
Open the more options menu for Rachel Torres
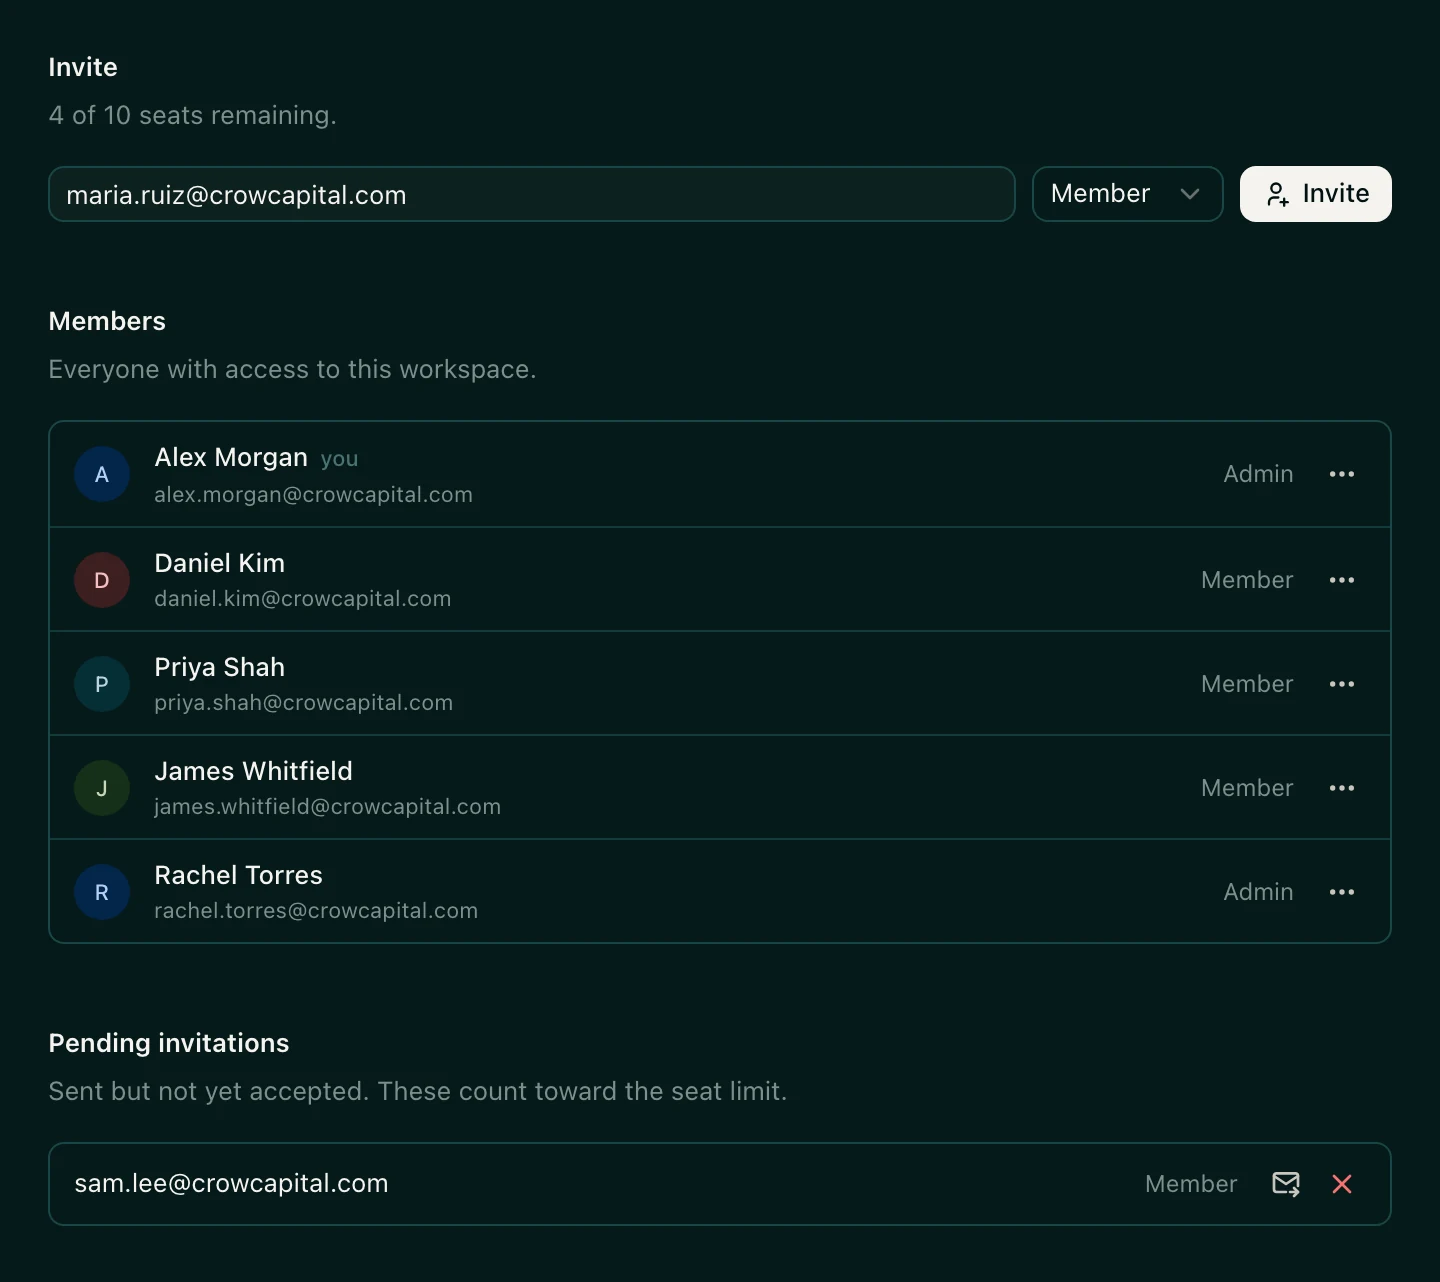click(x=1342, y=892)
